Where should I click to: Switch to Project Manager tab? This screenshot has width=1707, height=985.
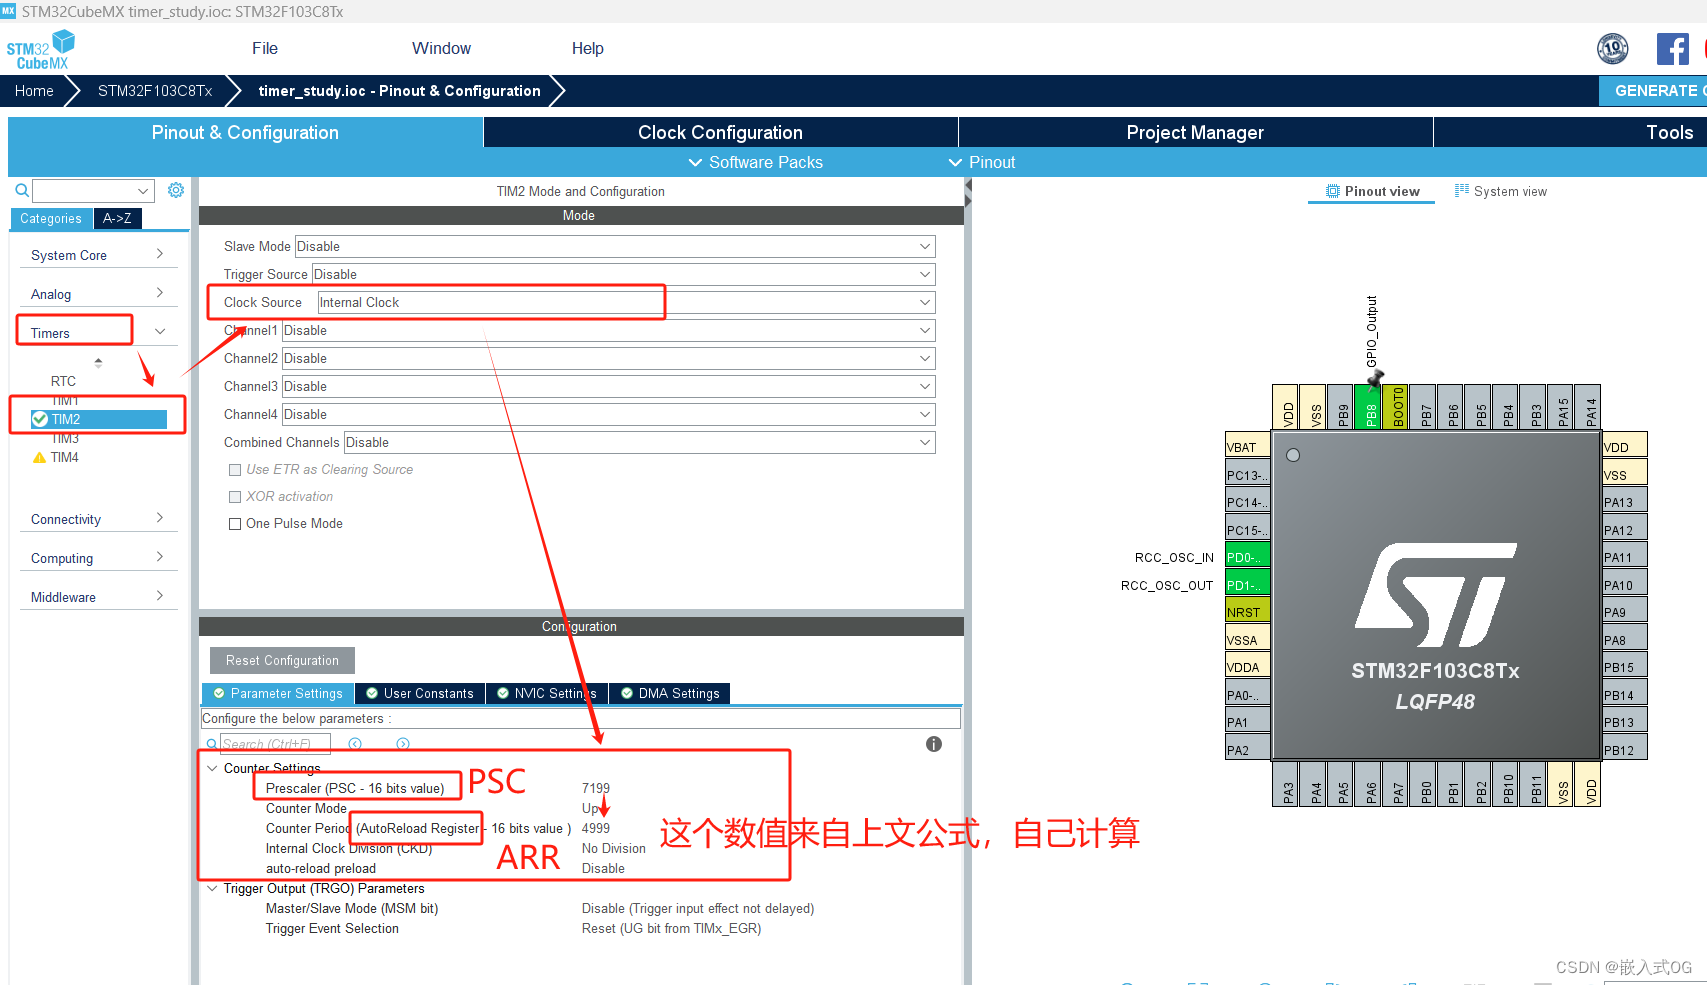(x=1195, y=132)
